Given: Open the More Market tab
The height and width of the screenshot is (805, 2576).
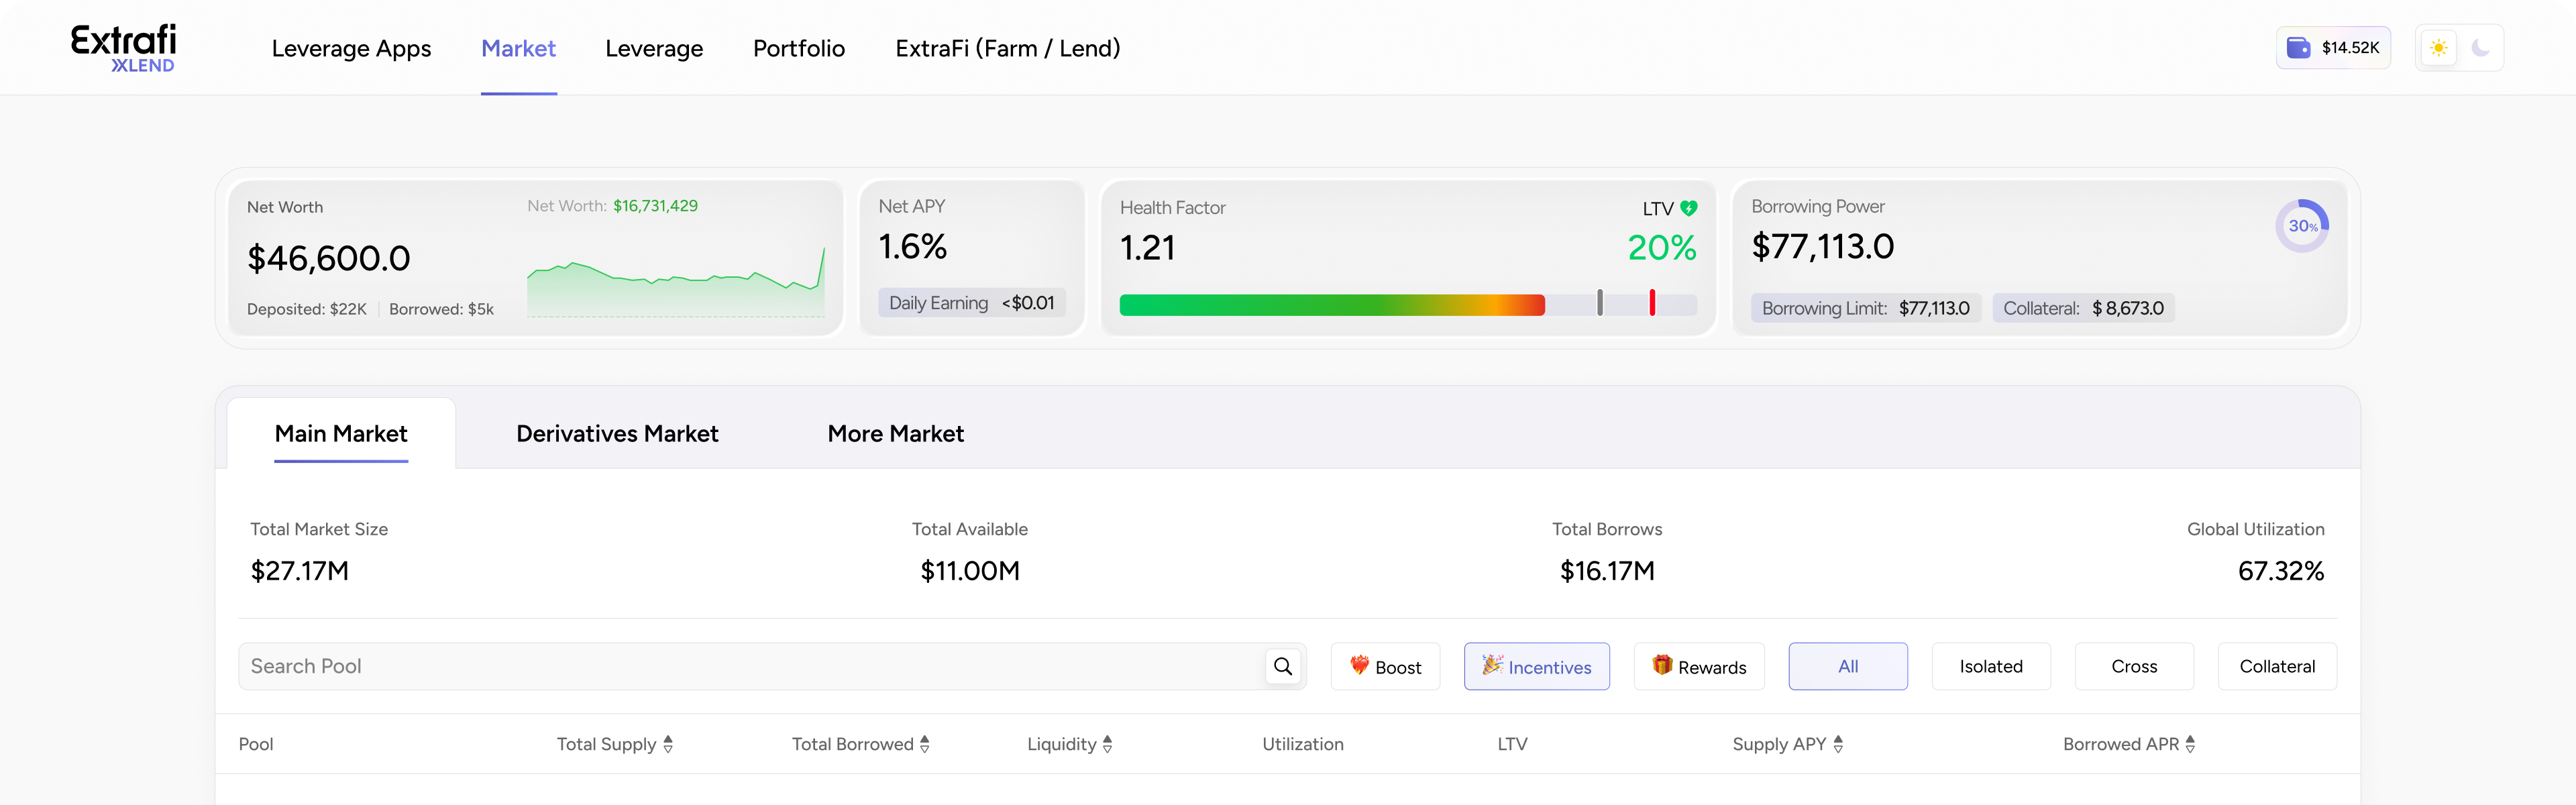Looking at the screenshot, I should [x=895, y=433].
